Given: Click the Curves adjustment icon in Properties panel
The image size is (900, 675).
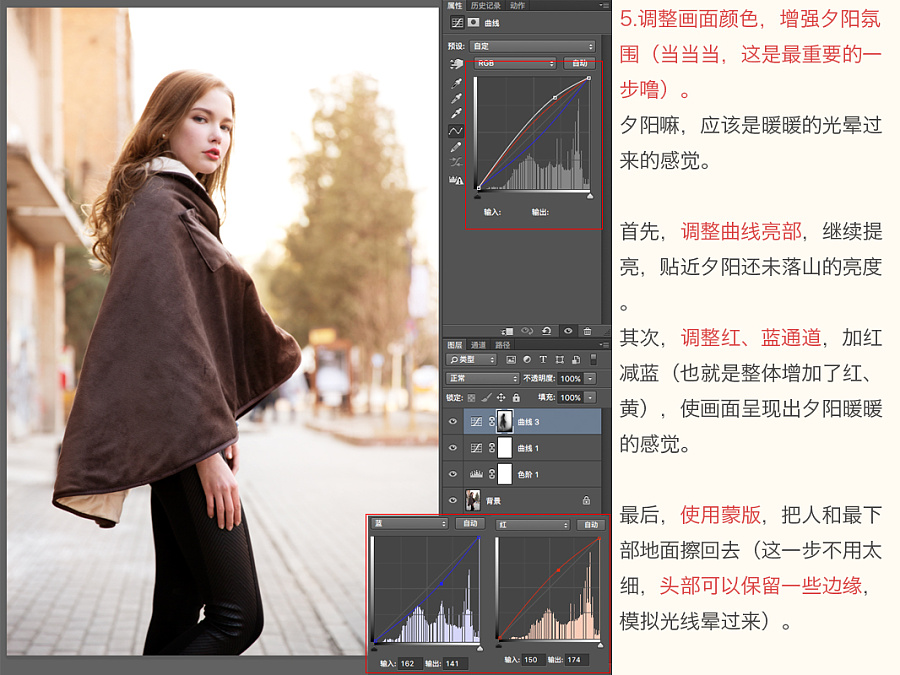Looking at the screenshot, I should tap(457, 22).
